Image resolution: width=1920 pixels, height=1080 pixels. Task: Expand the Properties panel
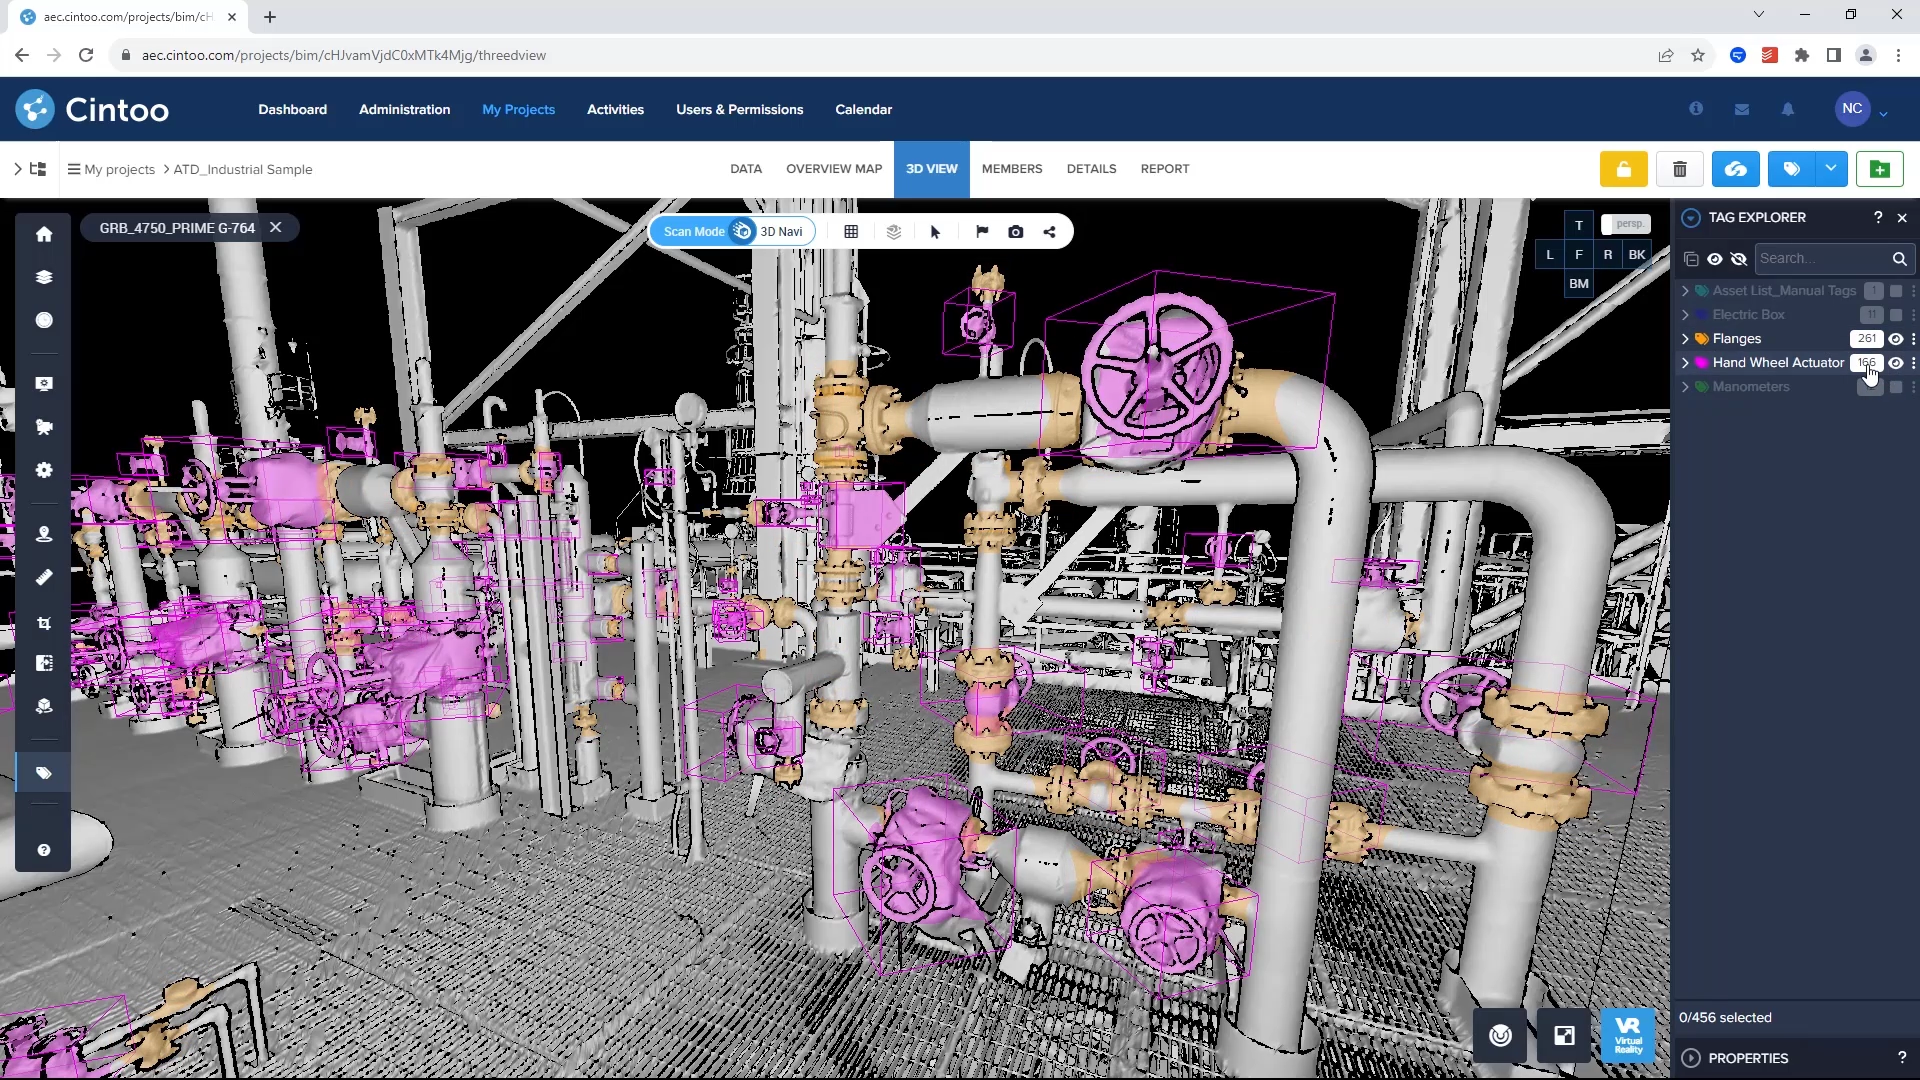(x=1691, y=1058)
